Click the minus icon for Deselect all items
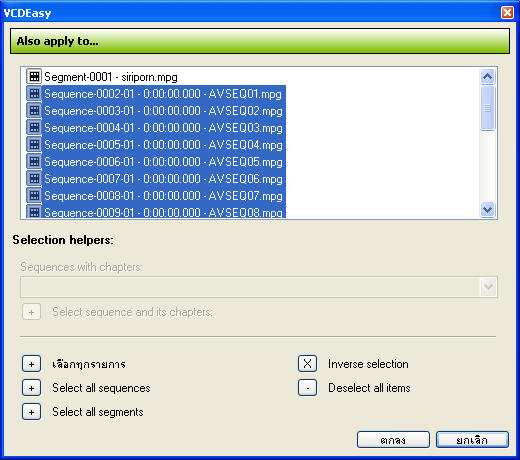520x460 pixels. (307, 388)
